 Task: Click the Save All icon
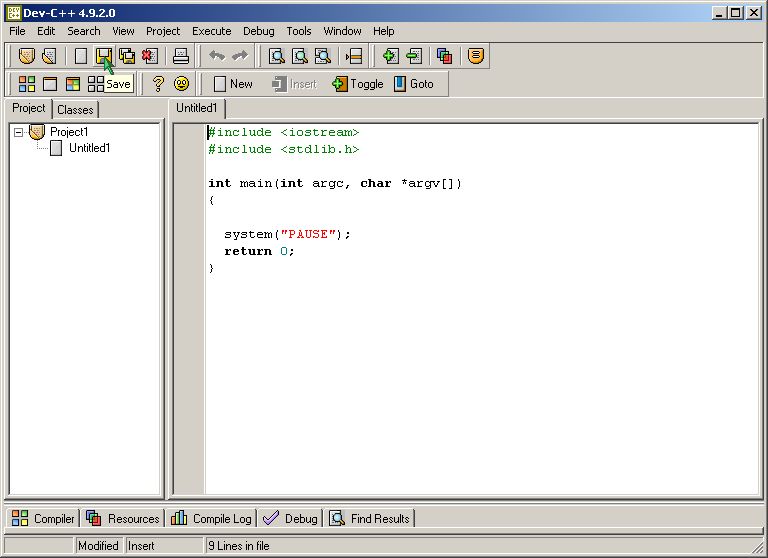127,56
